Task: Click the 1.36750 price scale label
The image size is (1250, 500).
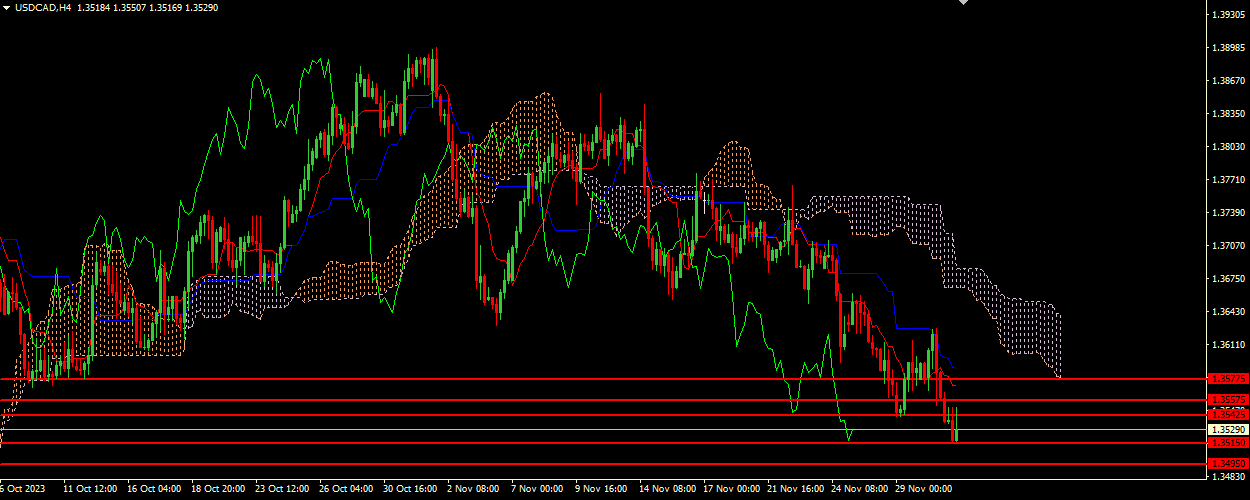Action: (1227, 279)
